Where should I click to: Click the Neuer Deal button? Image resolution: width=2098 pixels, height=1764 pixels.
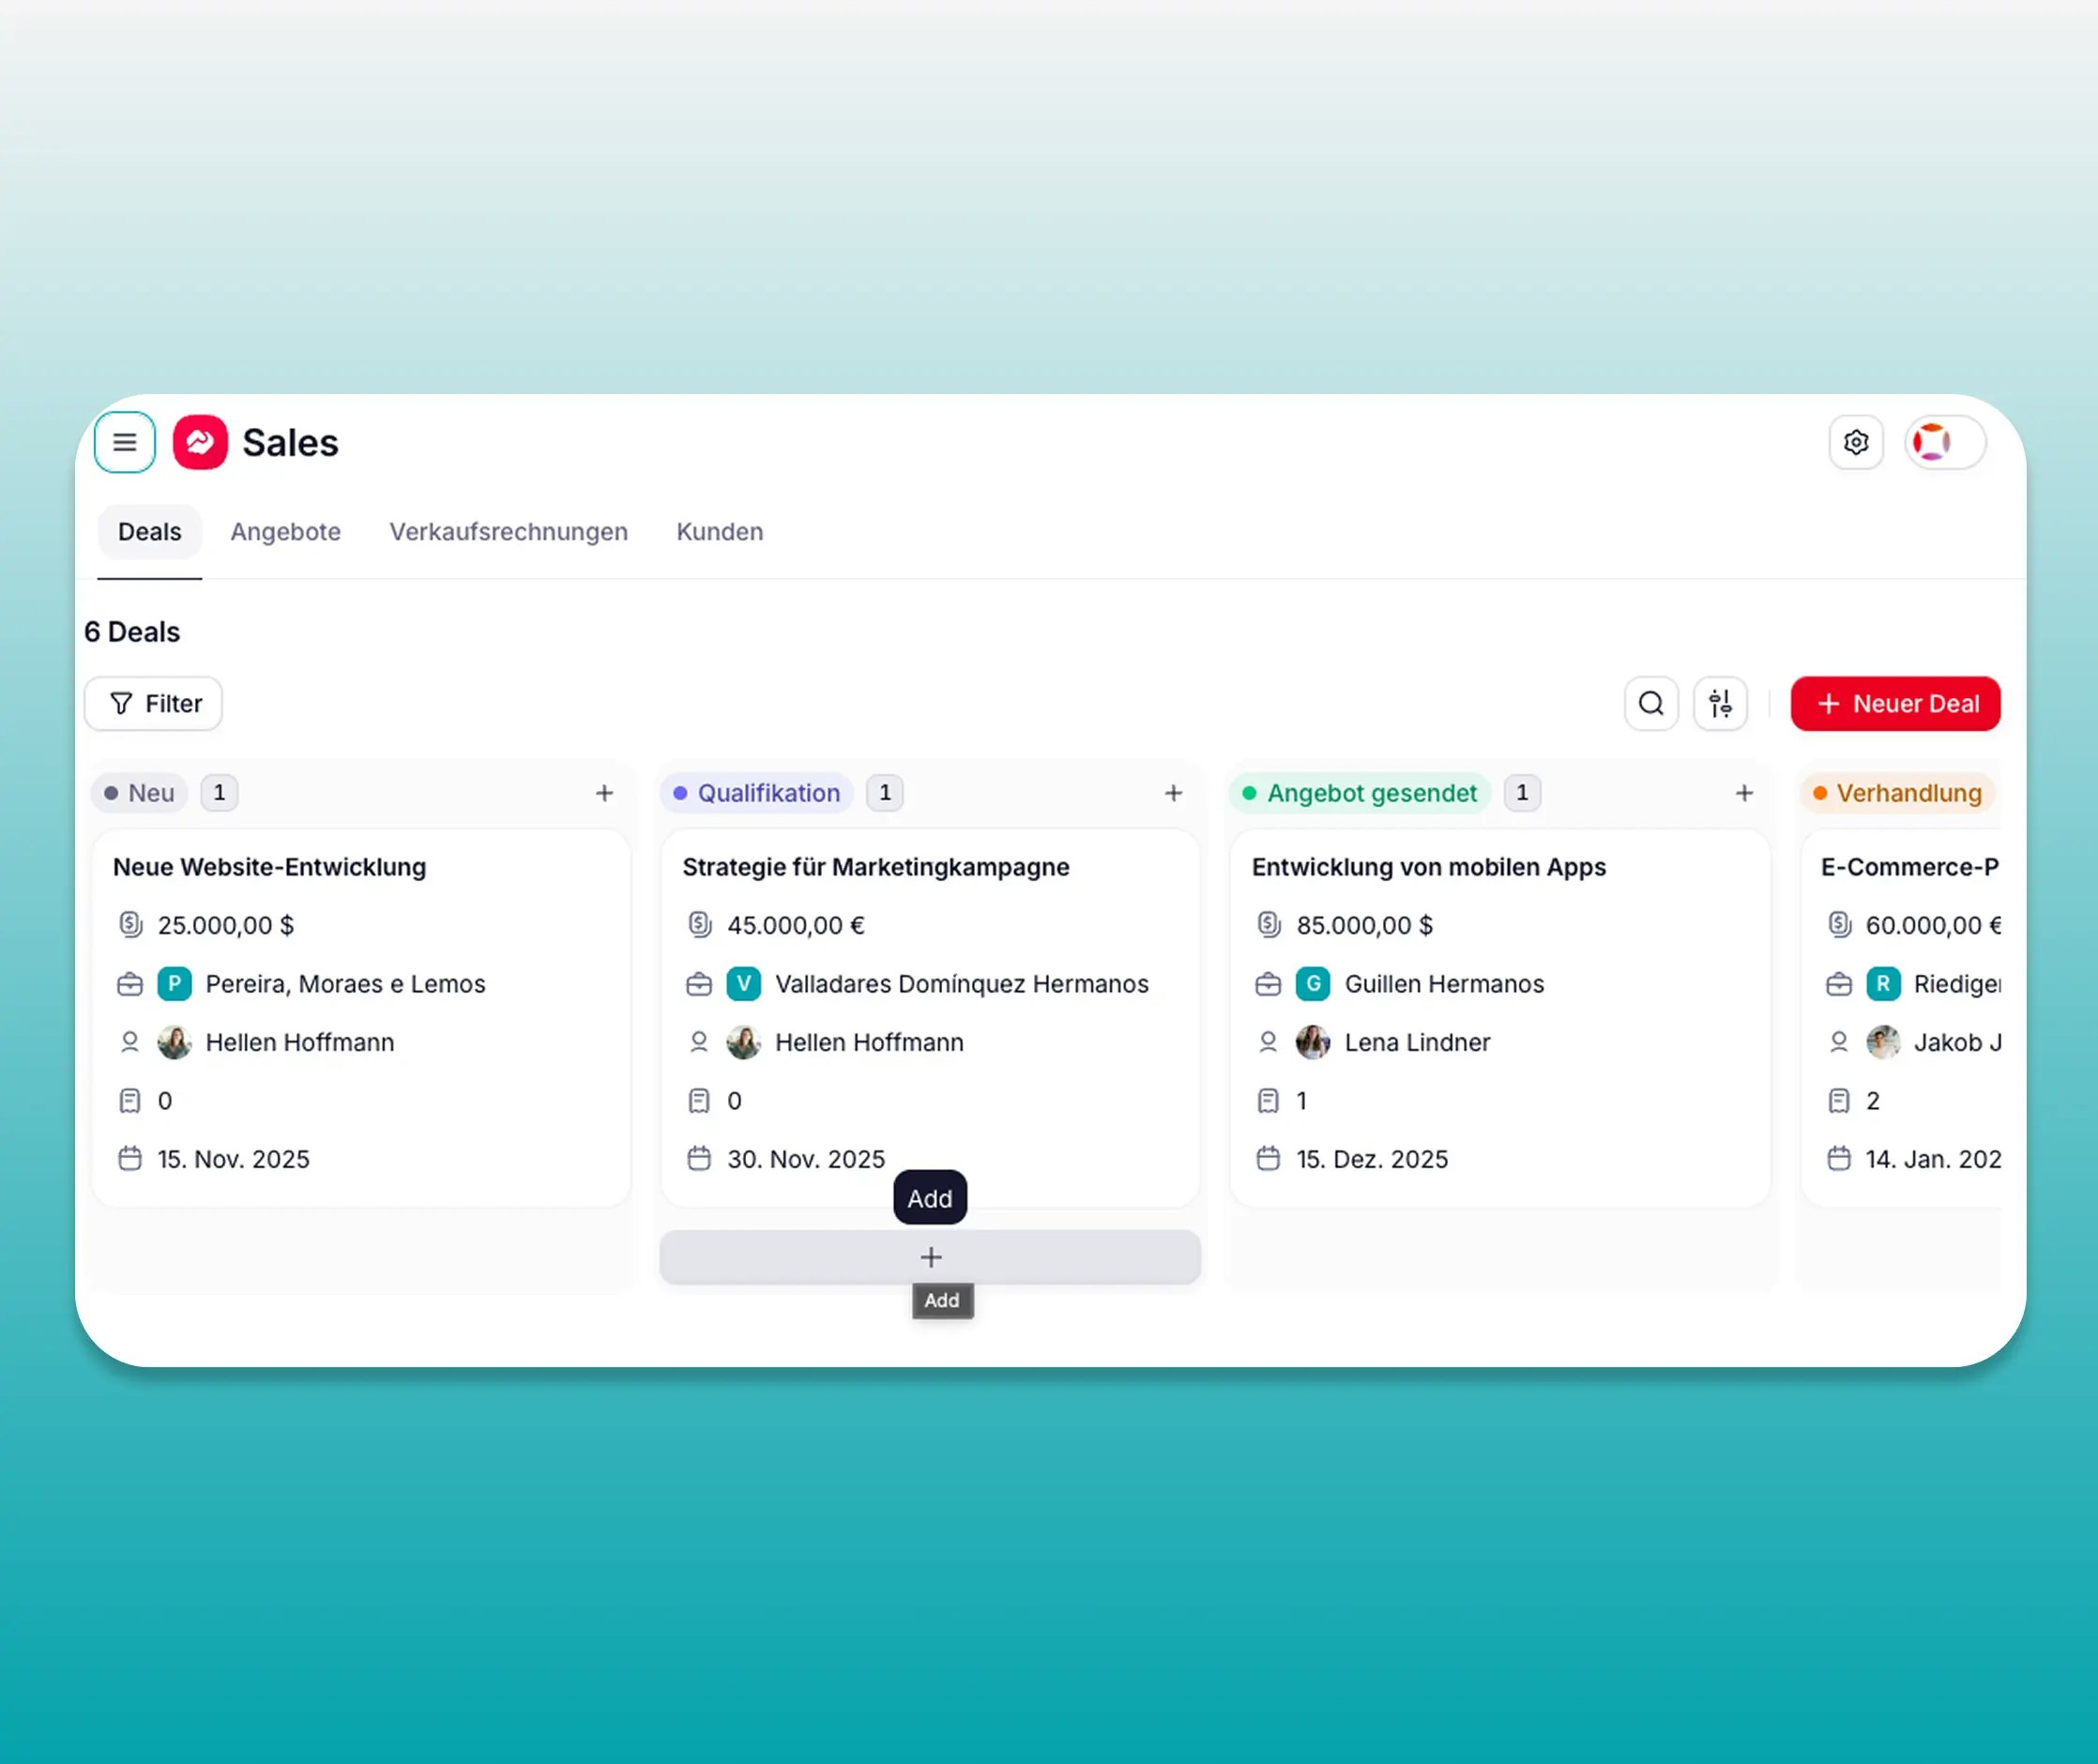[1895, 703]
